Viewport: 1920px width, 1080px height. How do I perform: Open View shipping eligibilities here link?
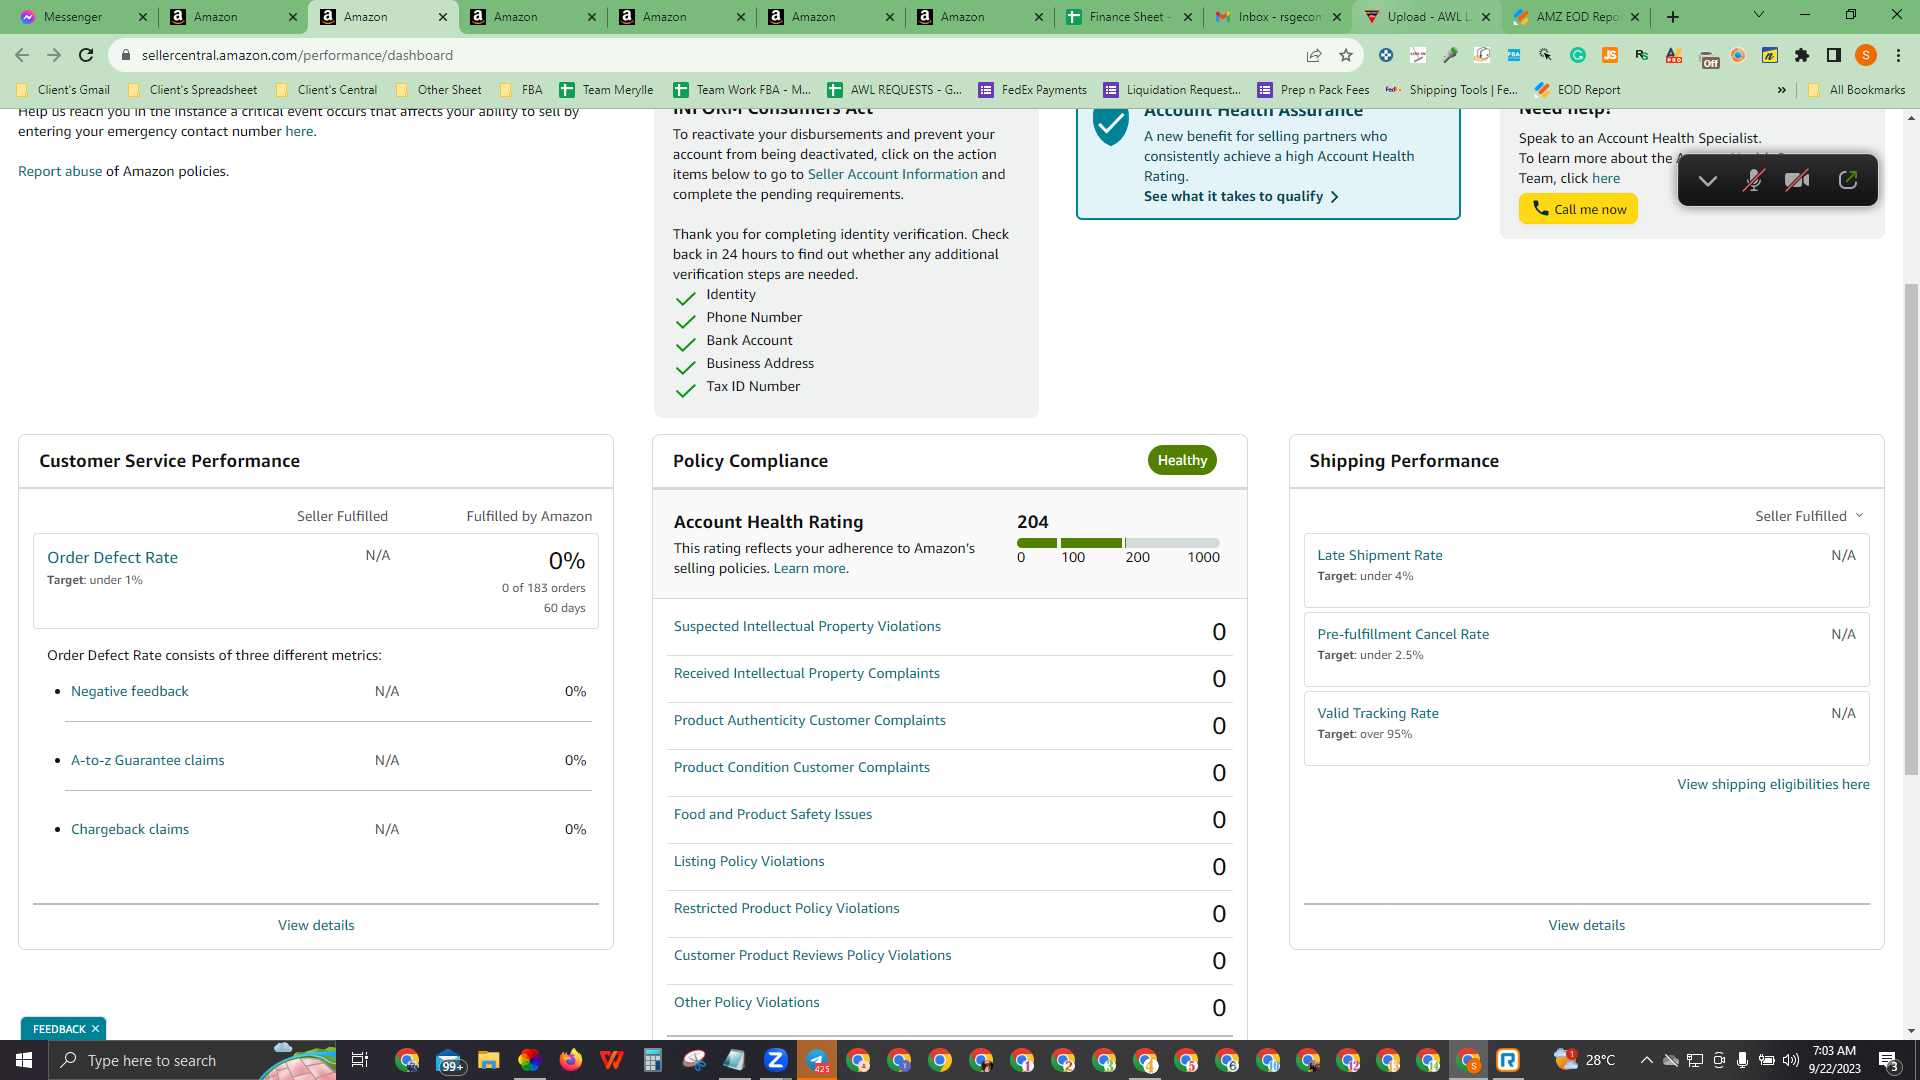coord(1773,784)
